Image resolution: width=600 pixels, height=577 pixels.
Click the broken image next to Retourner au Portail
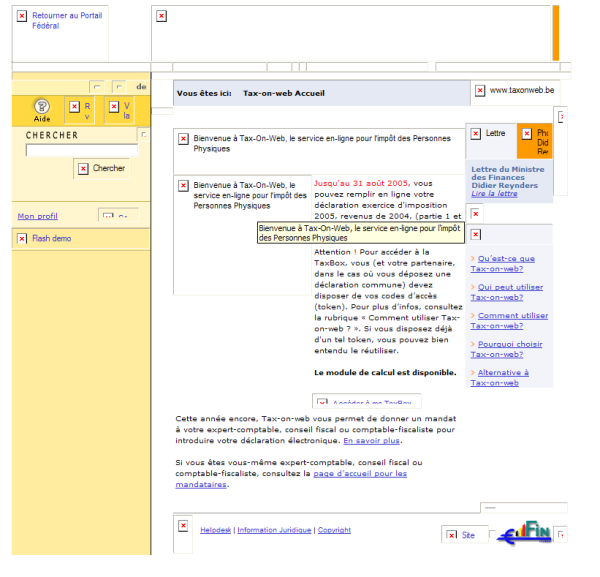pyautogui.click(x=22, y=17)
